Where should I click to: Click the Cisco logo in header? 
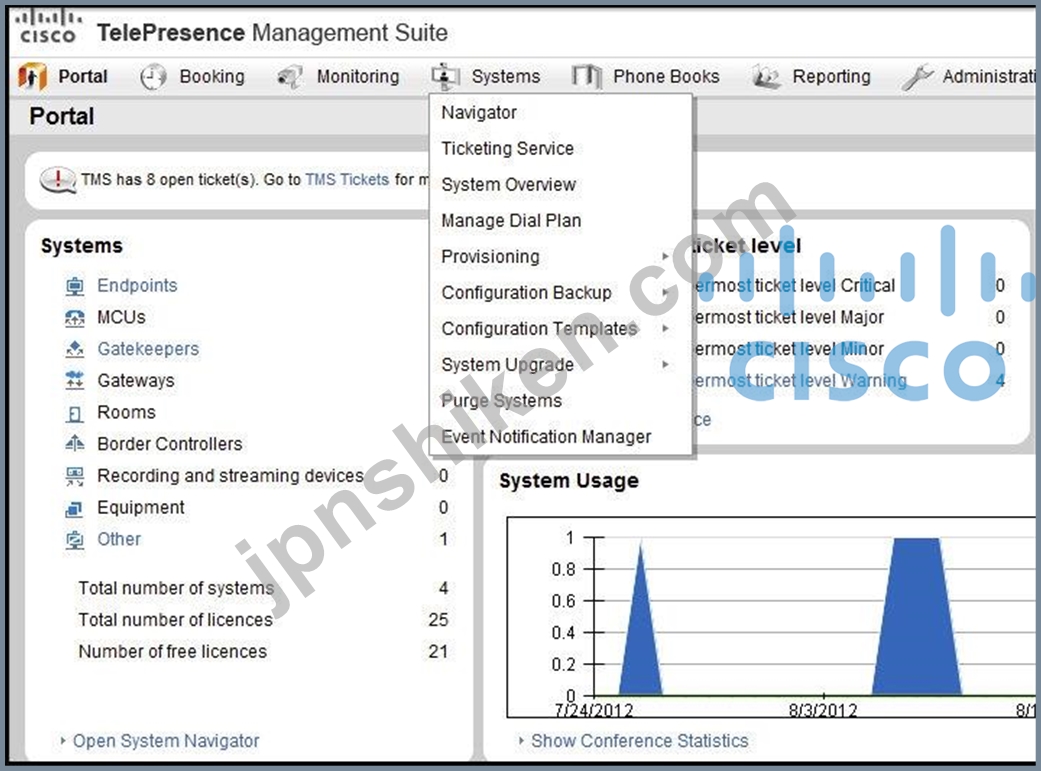pos(48,27)
